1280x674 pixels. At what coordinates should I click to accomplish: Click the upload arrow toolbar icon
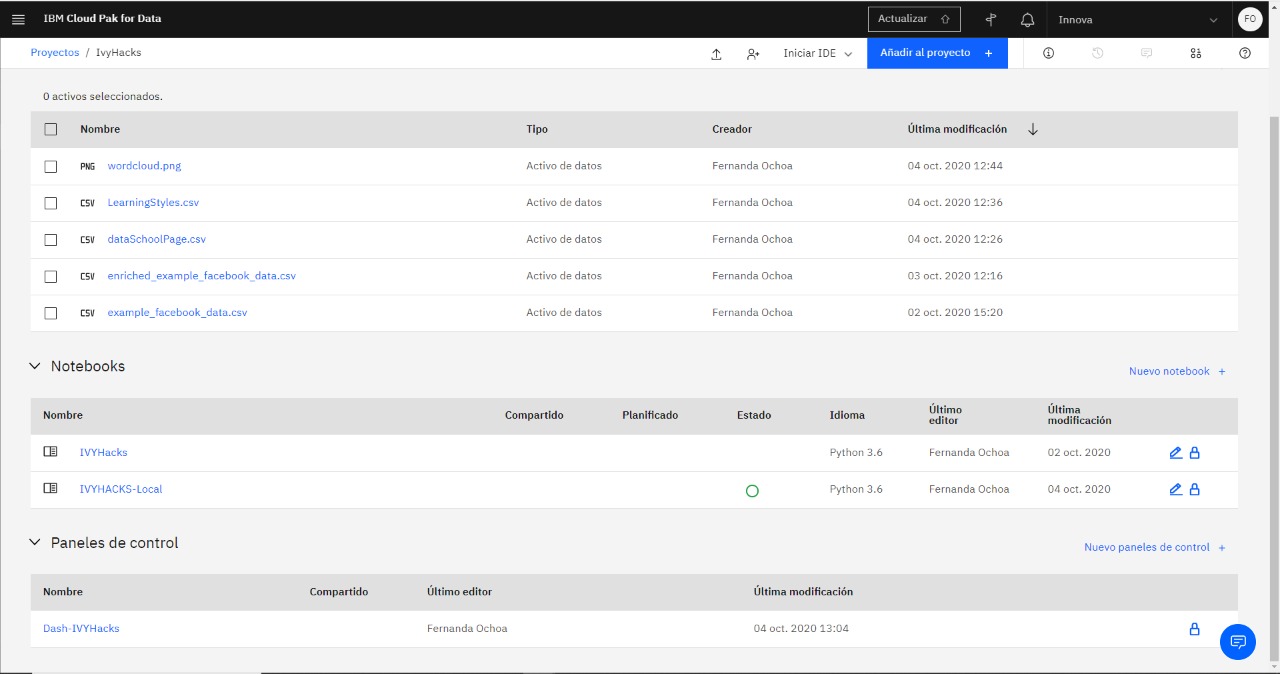pyautogui.click(x=716, y=54)
